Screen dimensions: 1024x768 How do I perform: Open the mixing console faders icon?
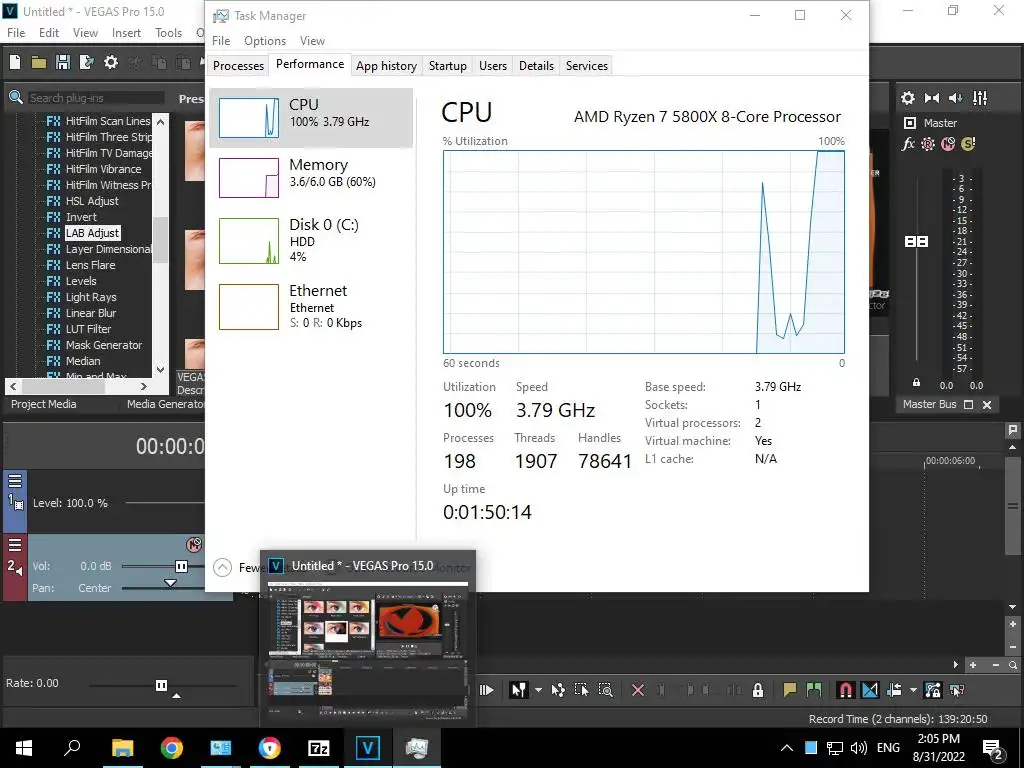click(x=980, y=98)
